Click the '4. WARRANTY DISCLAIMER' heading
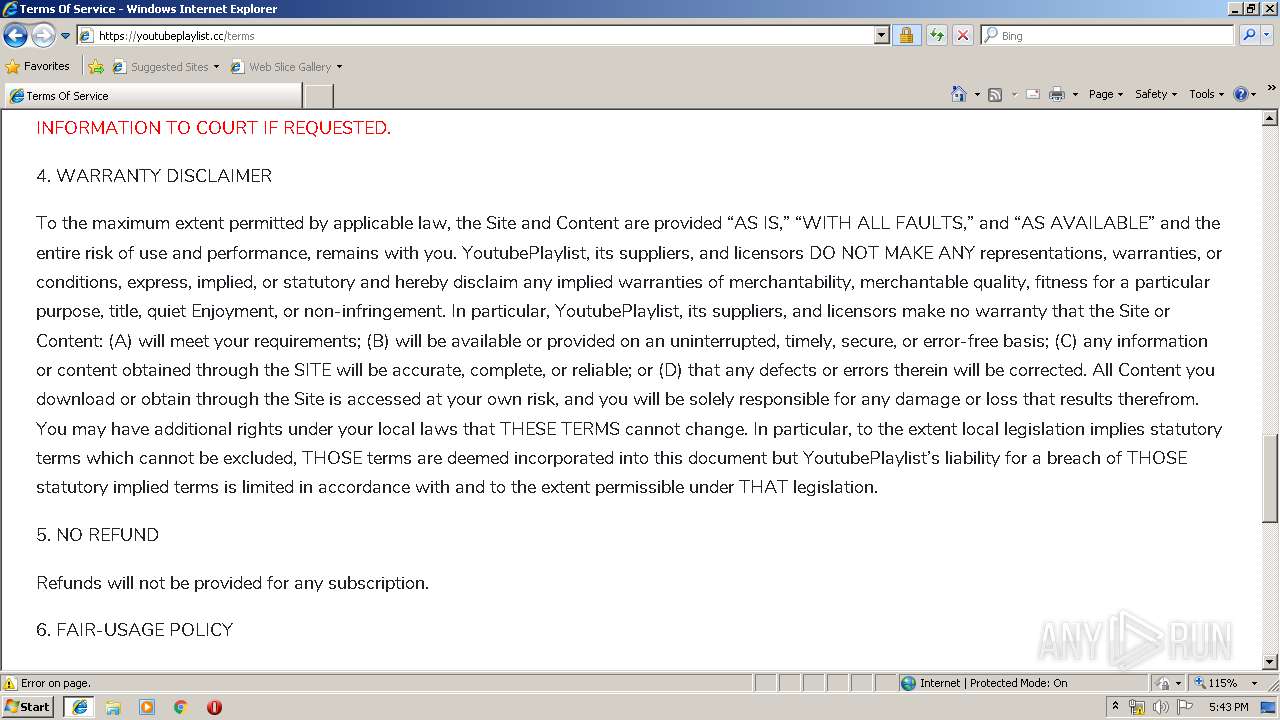The image size is (1280, 720). (x=154, y=176)
